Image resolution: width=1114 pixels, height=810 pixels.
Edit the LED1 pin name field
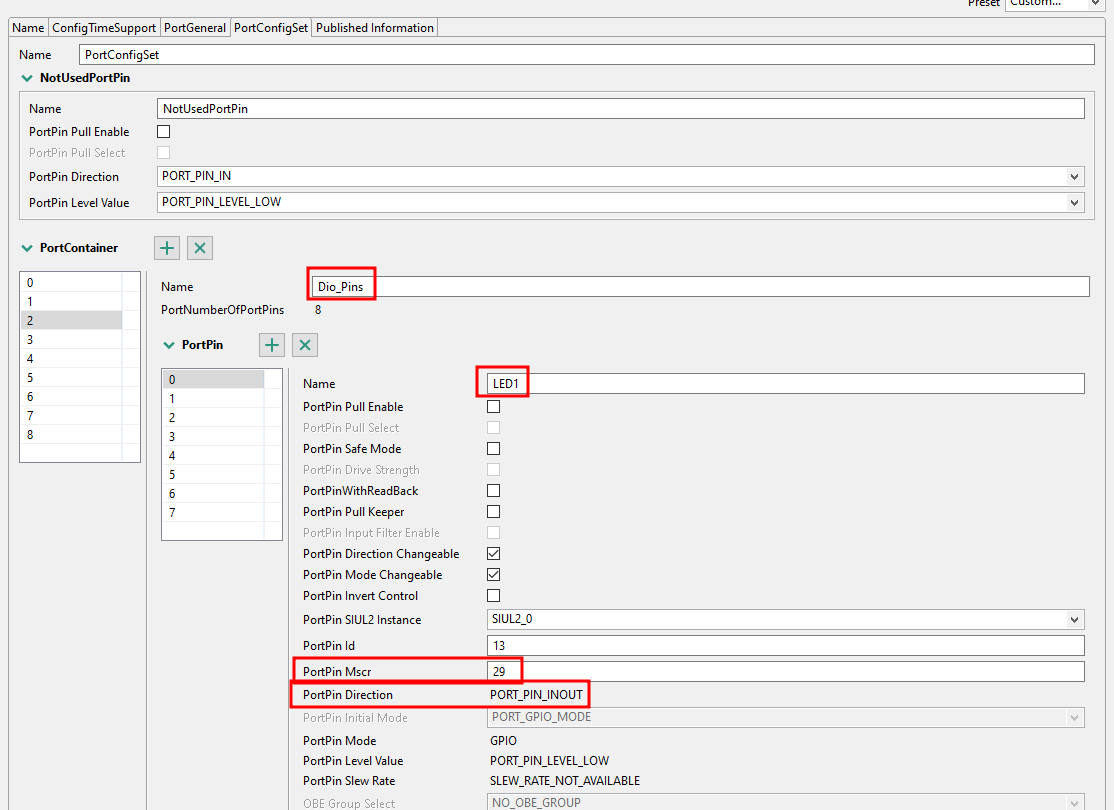(x=786, y=384)
